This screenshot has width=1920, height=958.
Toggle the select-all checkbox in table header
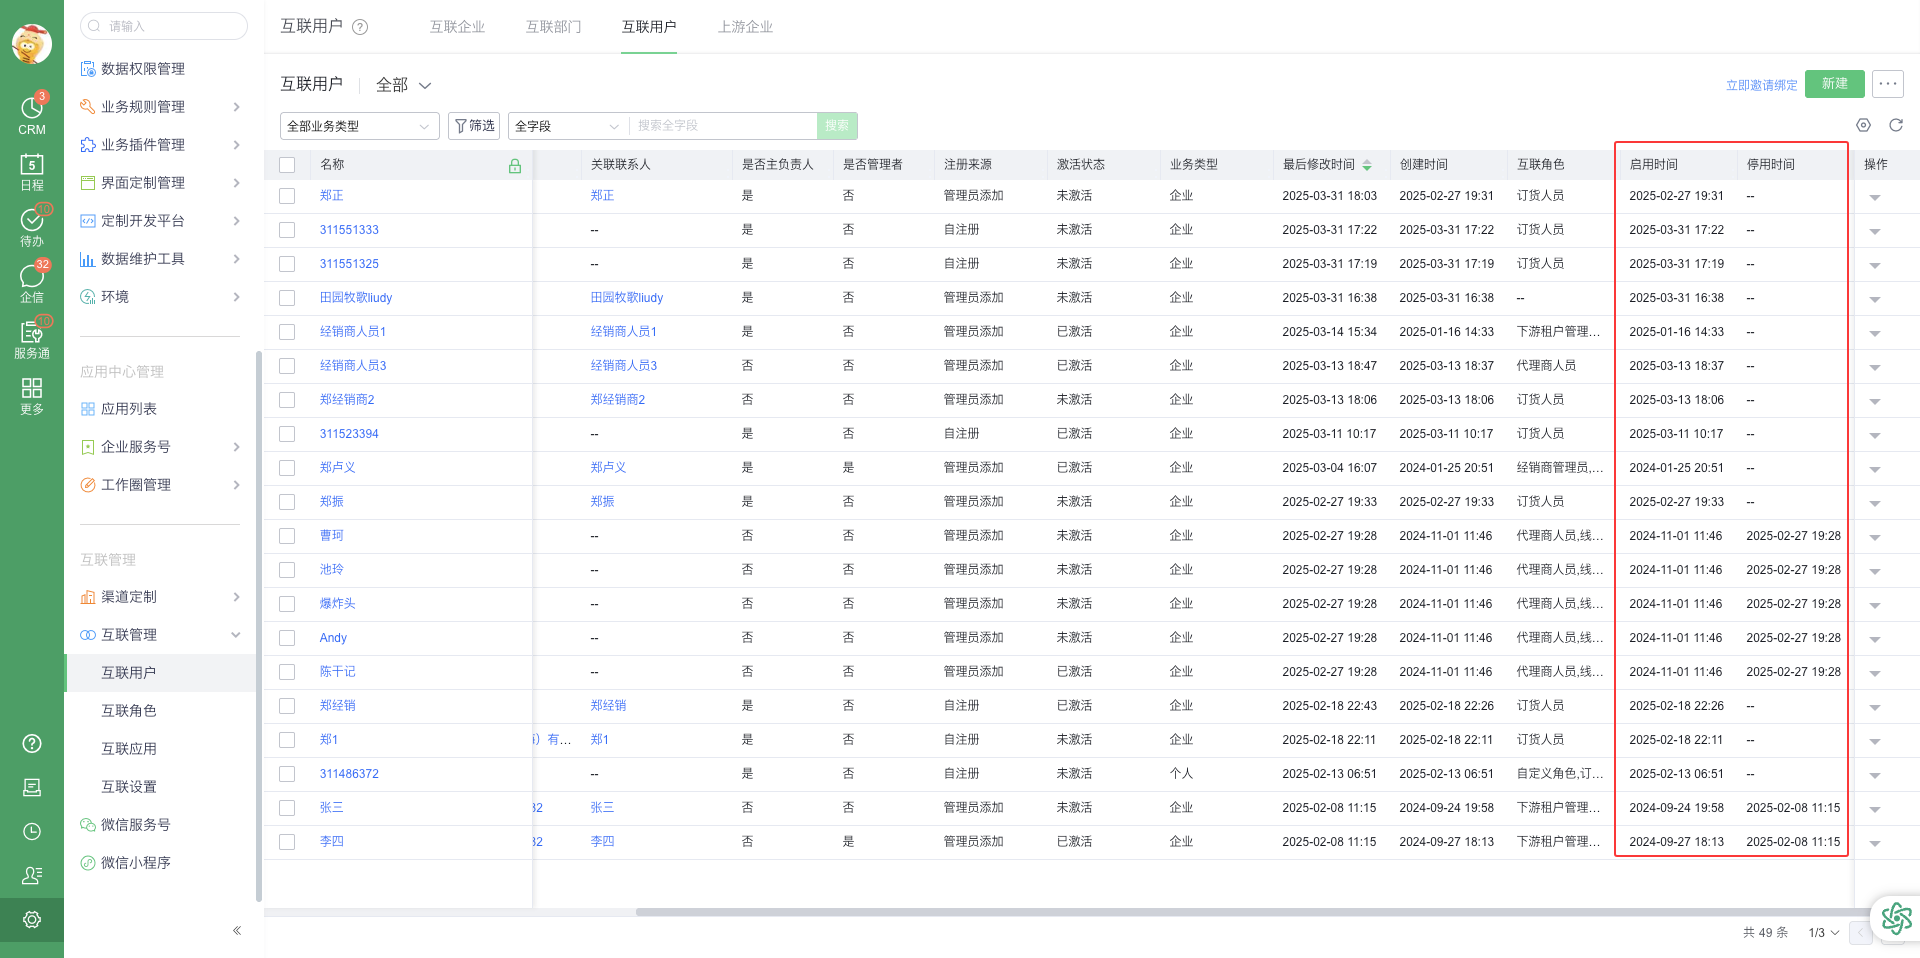point(287,165)
